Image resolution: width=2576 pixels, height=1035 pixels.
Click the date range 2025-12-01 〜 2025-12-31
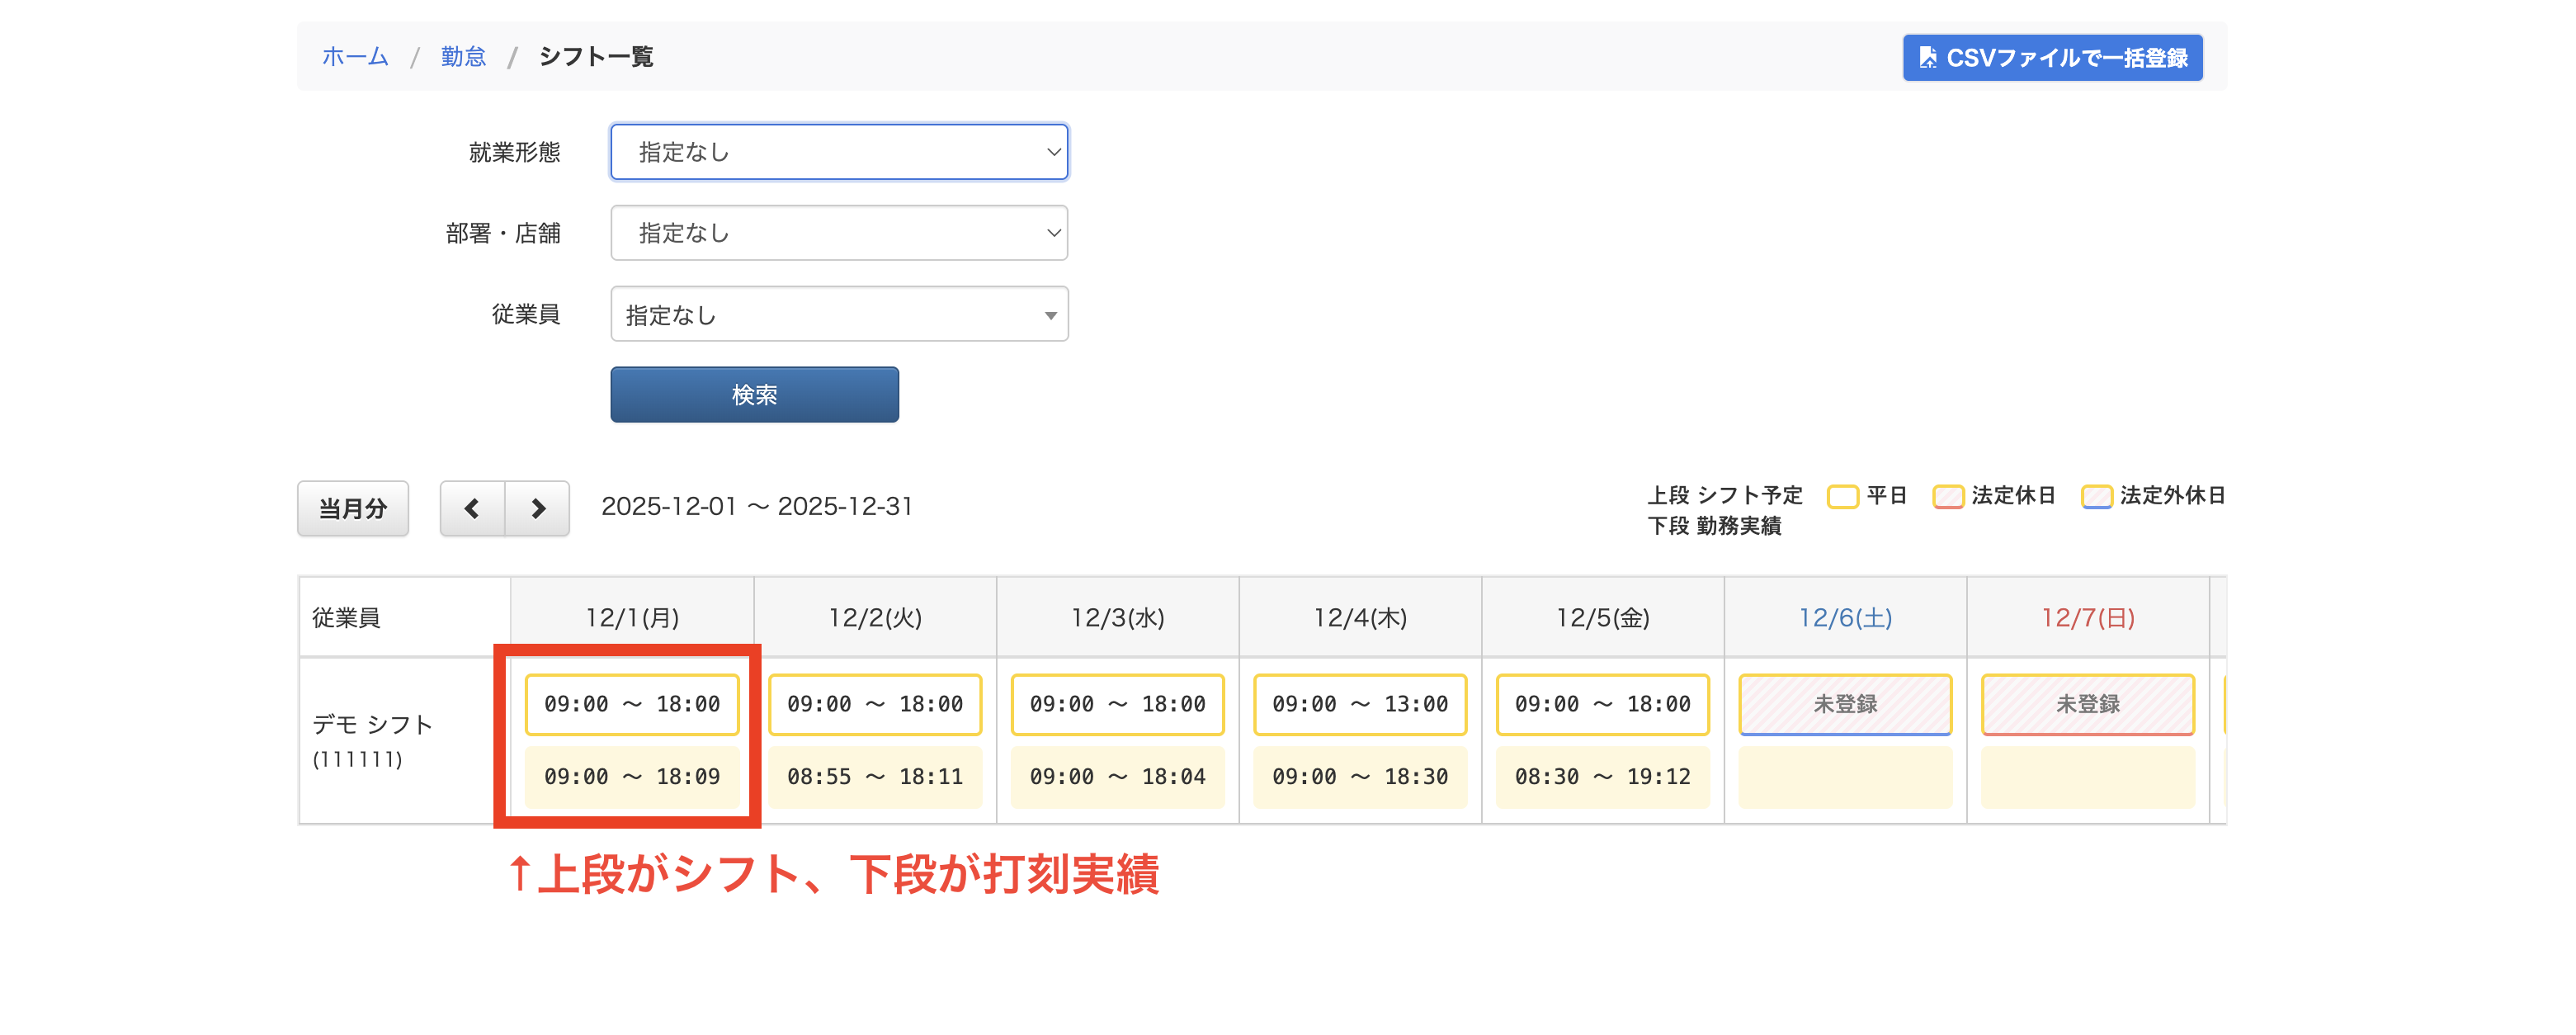[757, 507]
